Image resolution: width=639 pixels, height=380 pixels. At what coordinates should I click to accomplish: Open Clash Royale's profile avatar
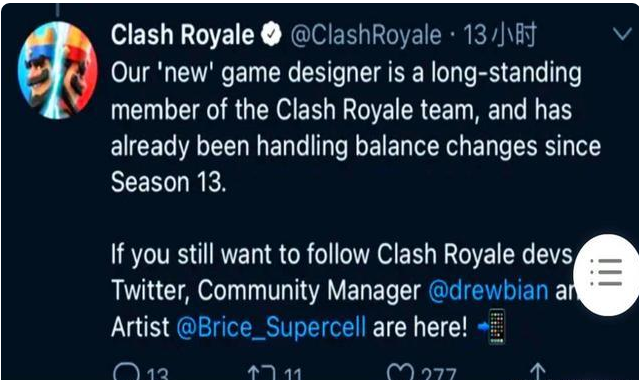(57, 71)
